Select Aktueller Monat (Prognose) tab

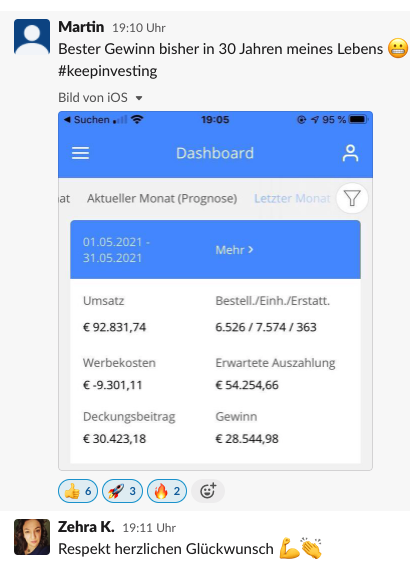(162, 198)
